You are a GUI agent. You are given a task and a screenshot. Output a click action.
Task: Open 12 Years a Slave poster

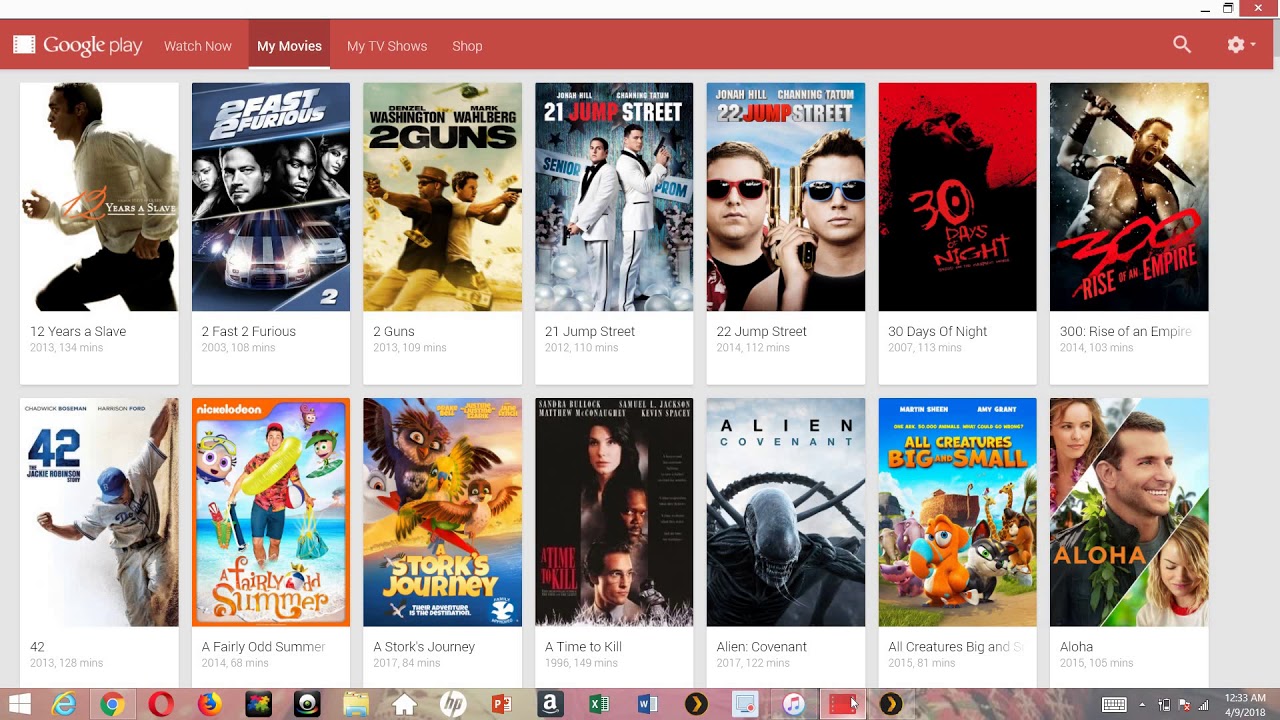pyautogui.click(x=99, y=197)
